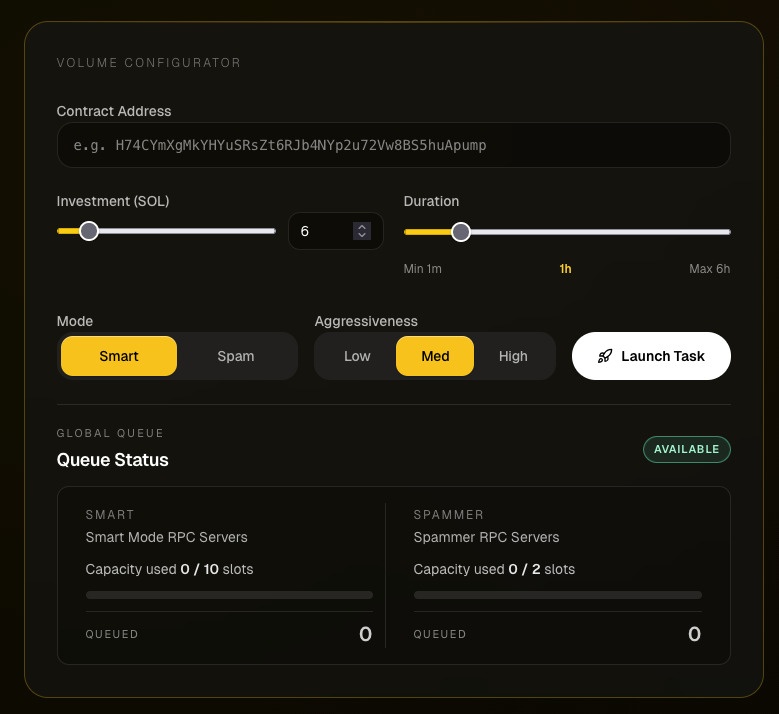779x714 pixels.
Task: Click the Smart QUEUED count value
Action: point(366,634)
